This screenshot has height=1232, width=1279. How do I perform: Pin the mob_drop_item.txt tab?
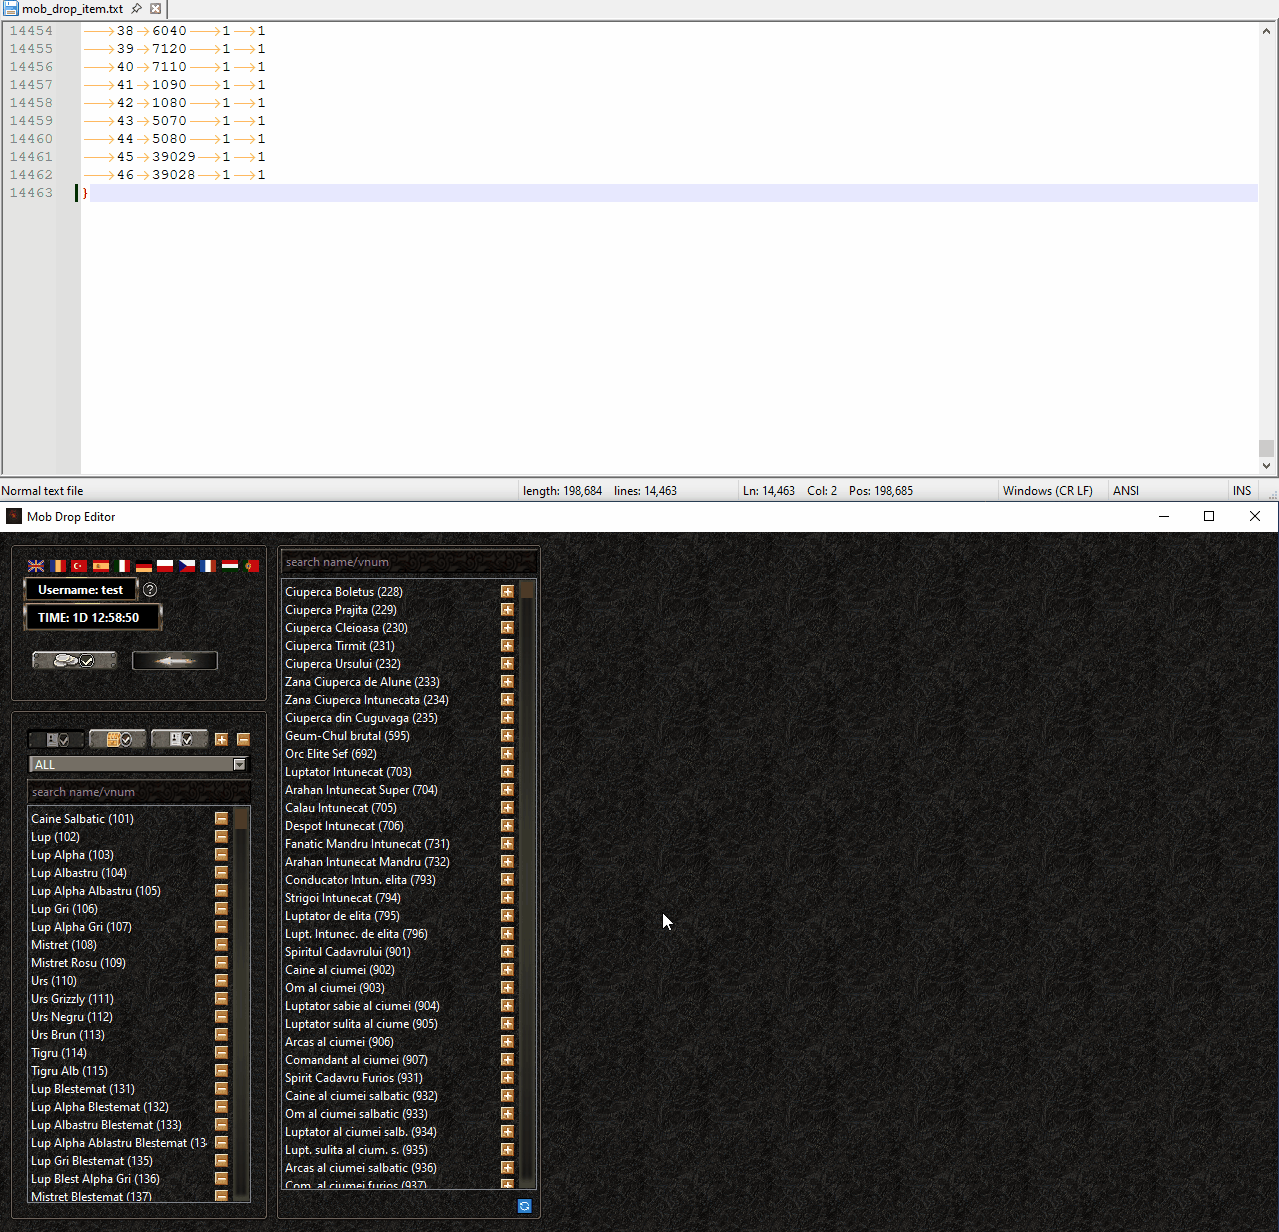136,9
